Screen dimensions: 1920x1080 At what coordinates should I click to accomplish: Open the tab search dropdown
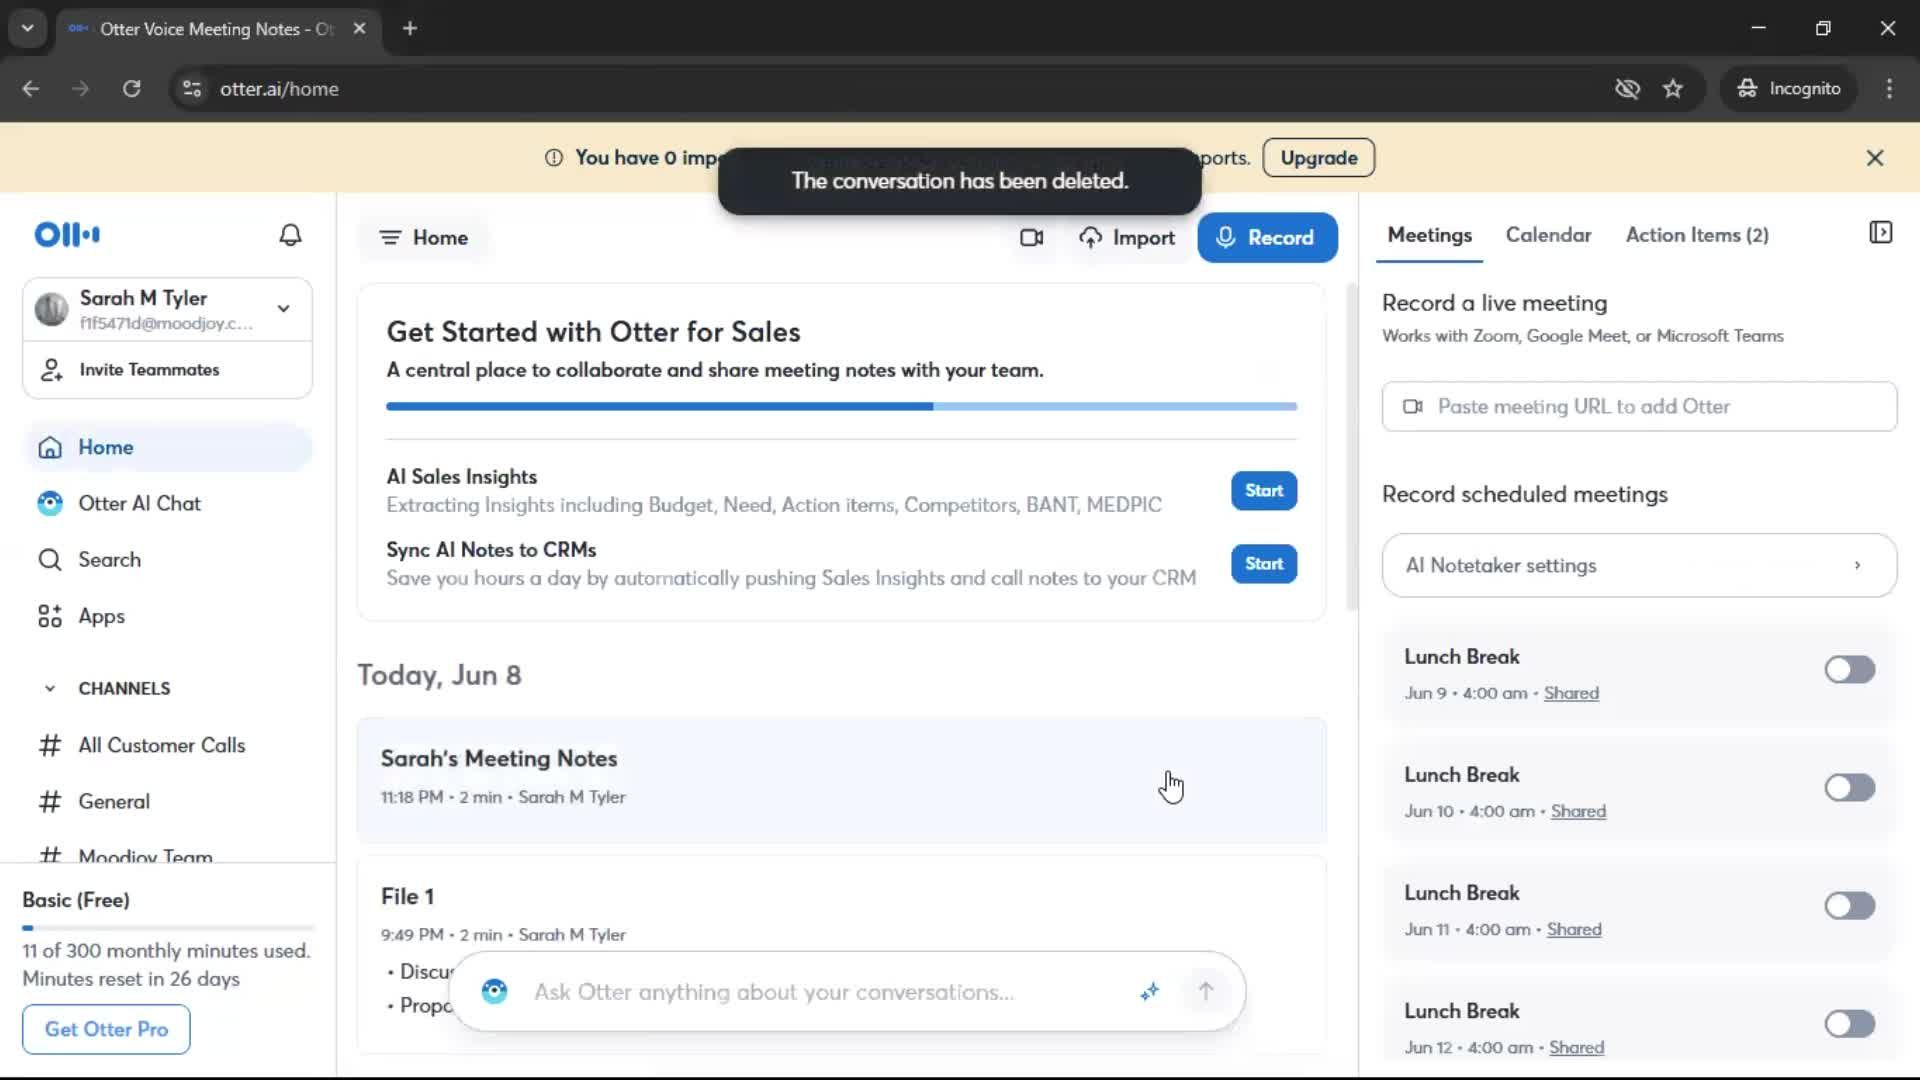(28, 29)
